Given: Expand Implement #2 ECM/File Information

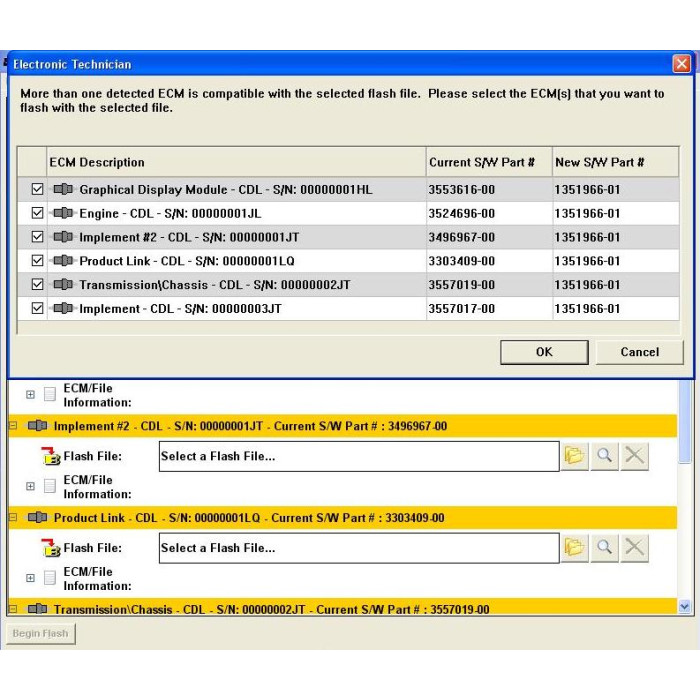Looking at the screenshot, I should 30,486.
